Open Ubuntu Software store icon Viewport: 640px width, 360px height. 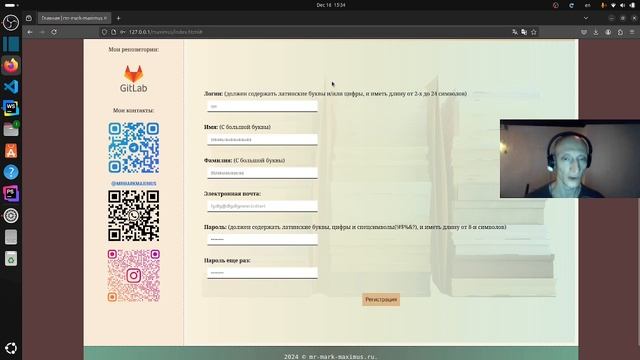pyautogui.click(x=11, y=151)
